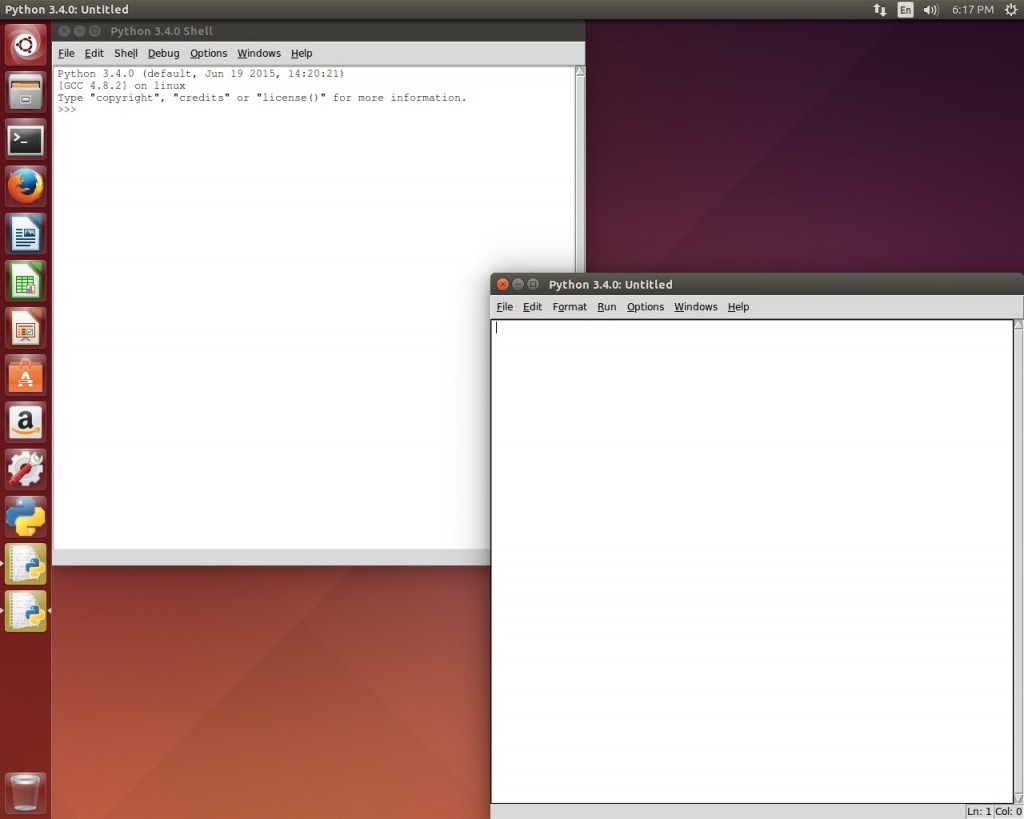Launch Firefox from the launcher
This screenshot has height=819, width=1024.
pyautogui.click(x=25, y=186)
